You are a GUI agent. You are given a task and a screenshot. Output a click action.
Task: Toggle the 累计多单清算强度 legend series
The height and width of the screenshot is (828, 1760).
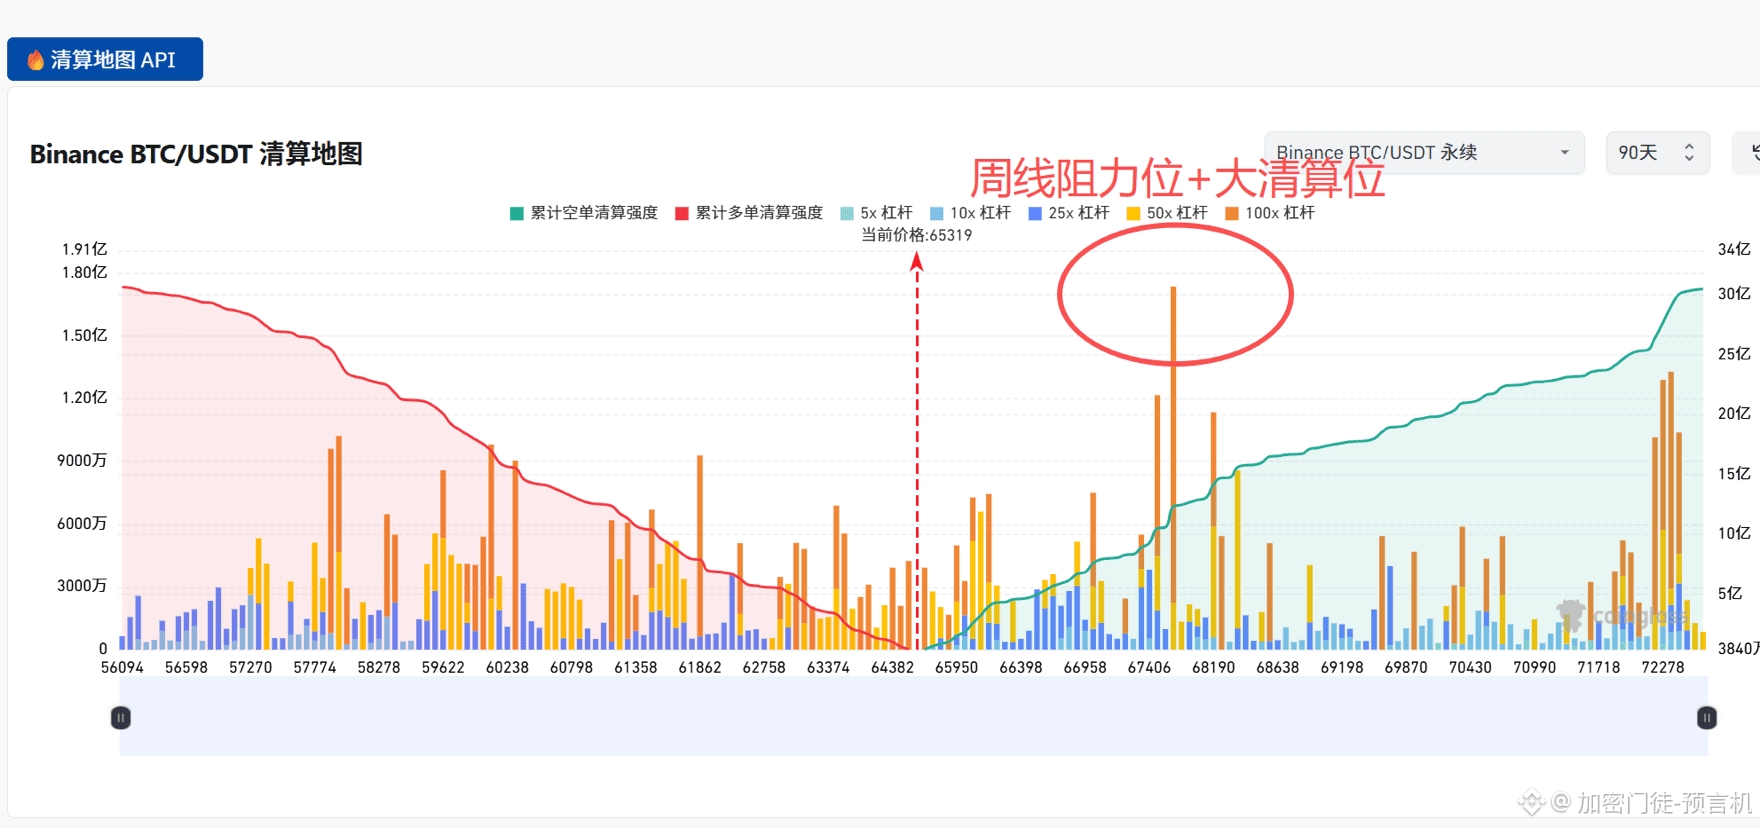tap(749, 213)
